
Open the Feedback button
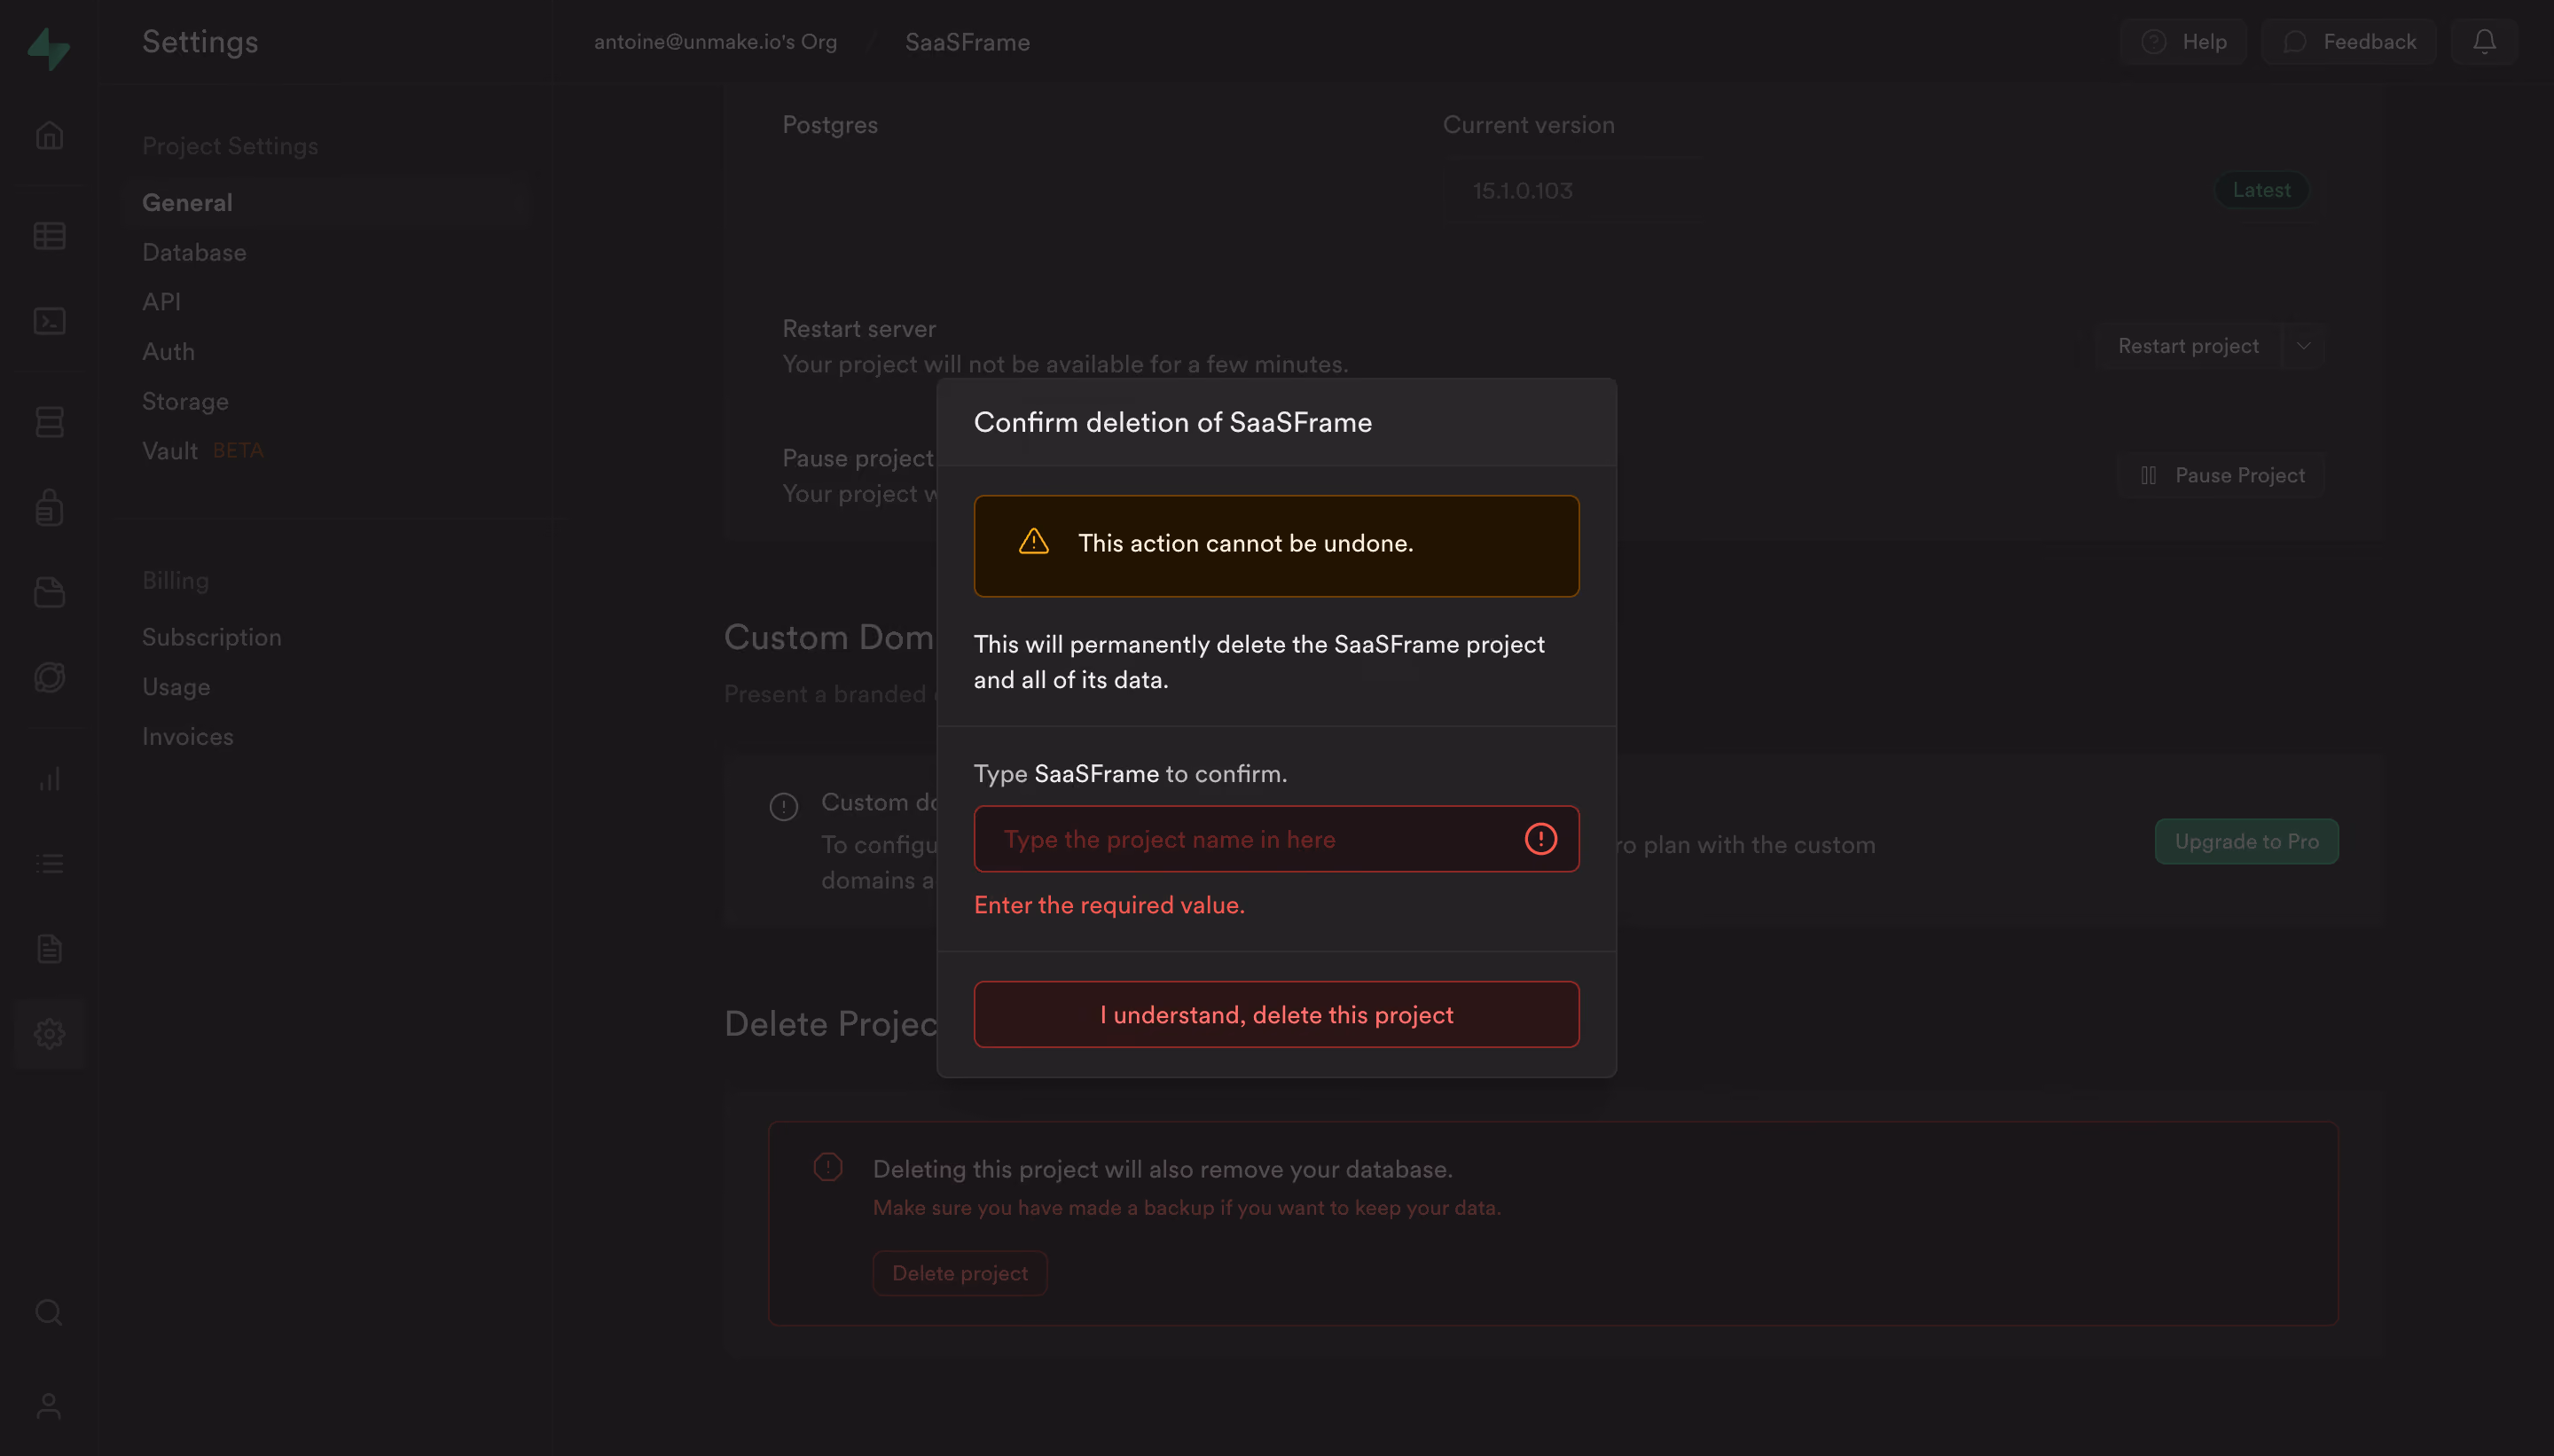[x=2348, y=42]
